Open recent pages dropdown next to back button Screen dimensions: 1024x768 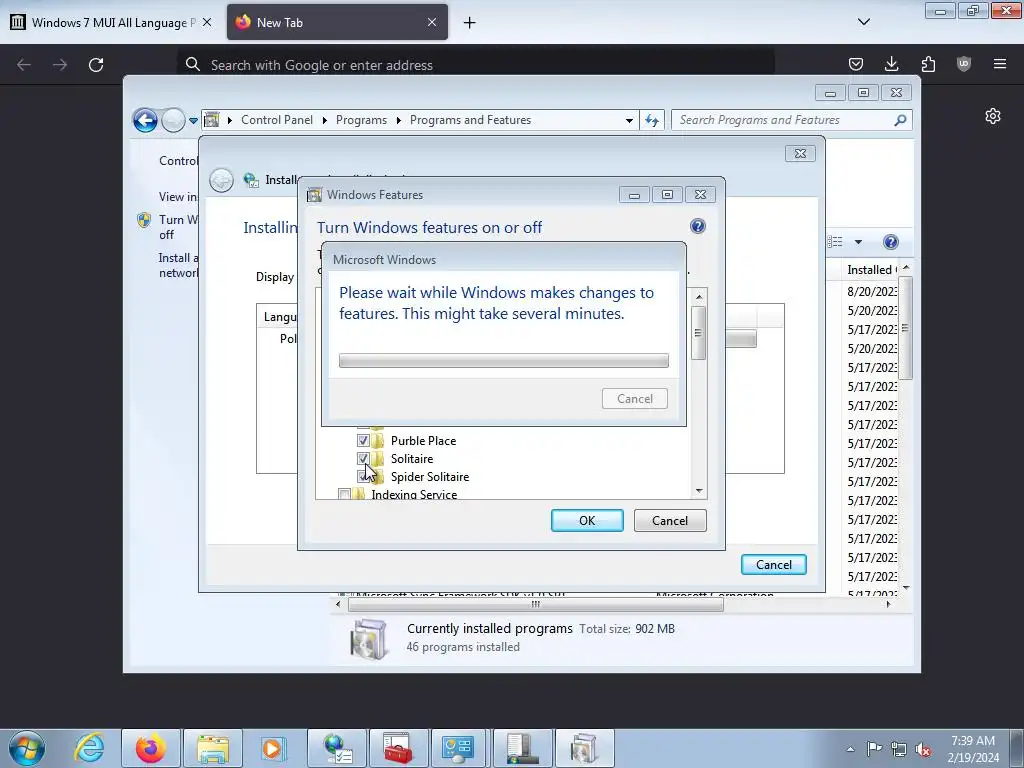pyautogui.click(x=193, y=120)
